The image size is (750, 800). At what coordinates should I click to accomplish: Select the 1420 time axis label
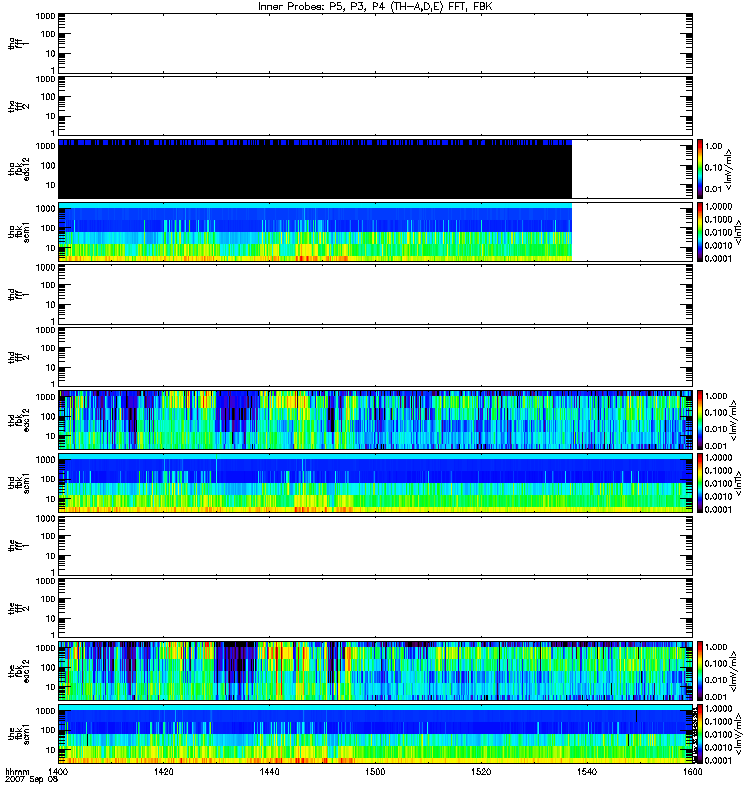click(x=163, y=771)
